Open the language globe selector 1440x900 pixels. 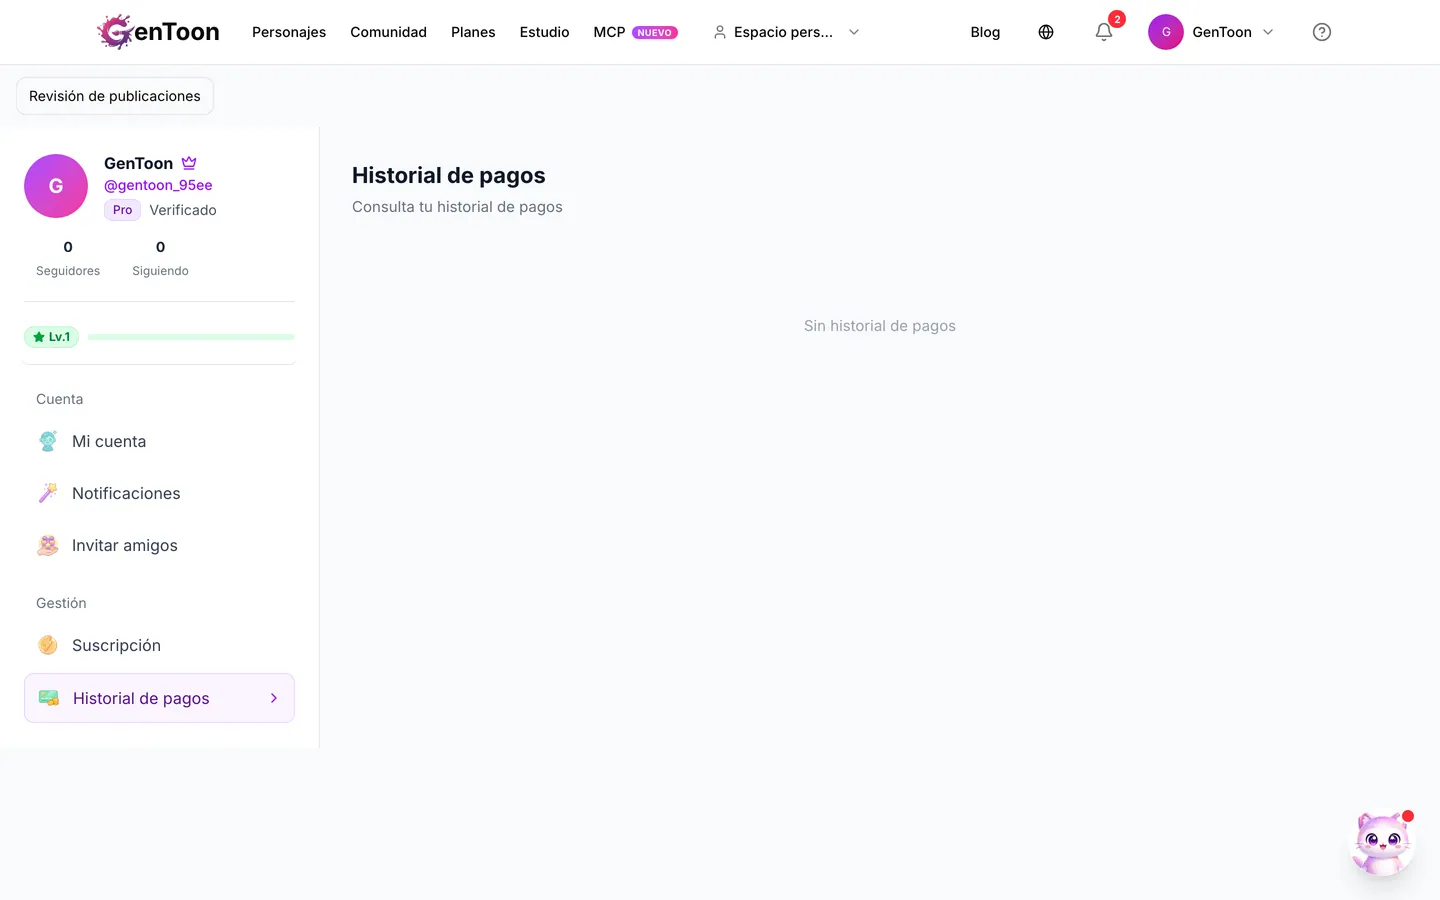tap(1046, 32)
